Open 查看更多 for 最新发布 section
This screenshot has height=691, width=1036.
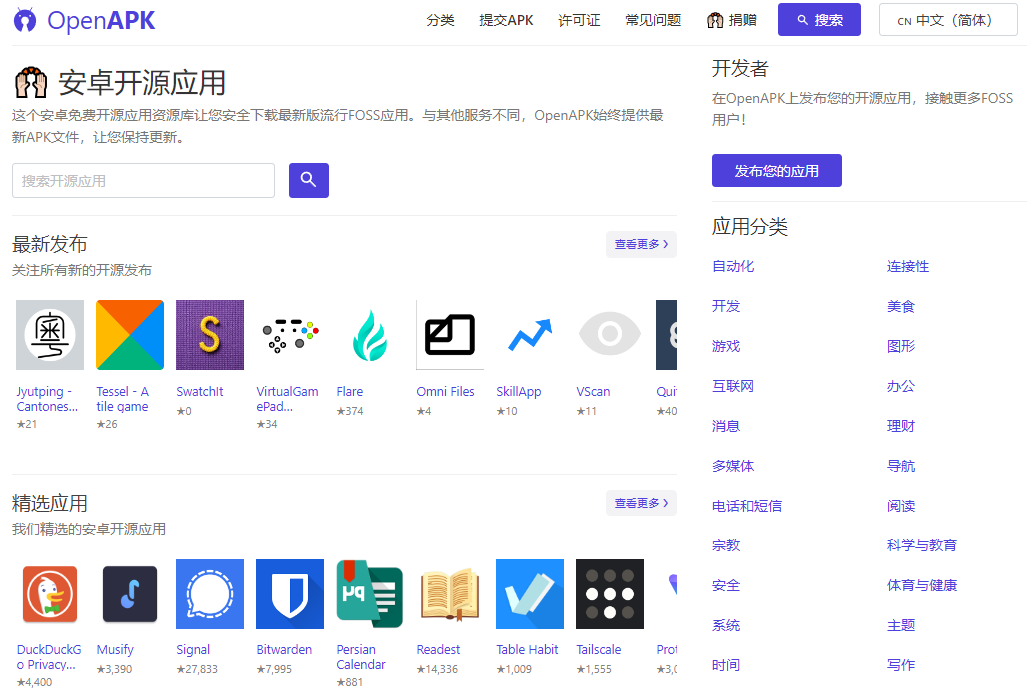[640, 243]
